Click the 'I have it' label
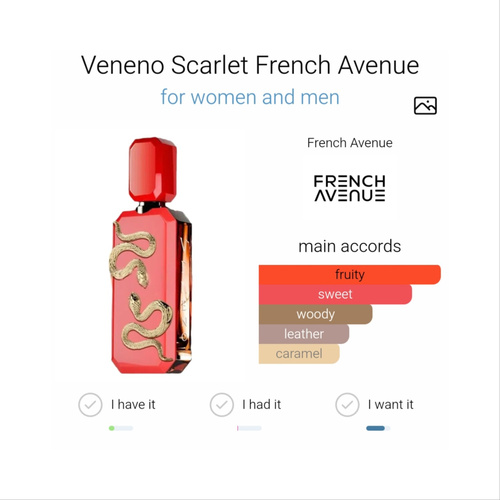This screenshot has height=500, width=500. pyautogui.click(x=133, y=405)
